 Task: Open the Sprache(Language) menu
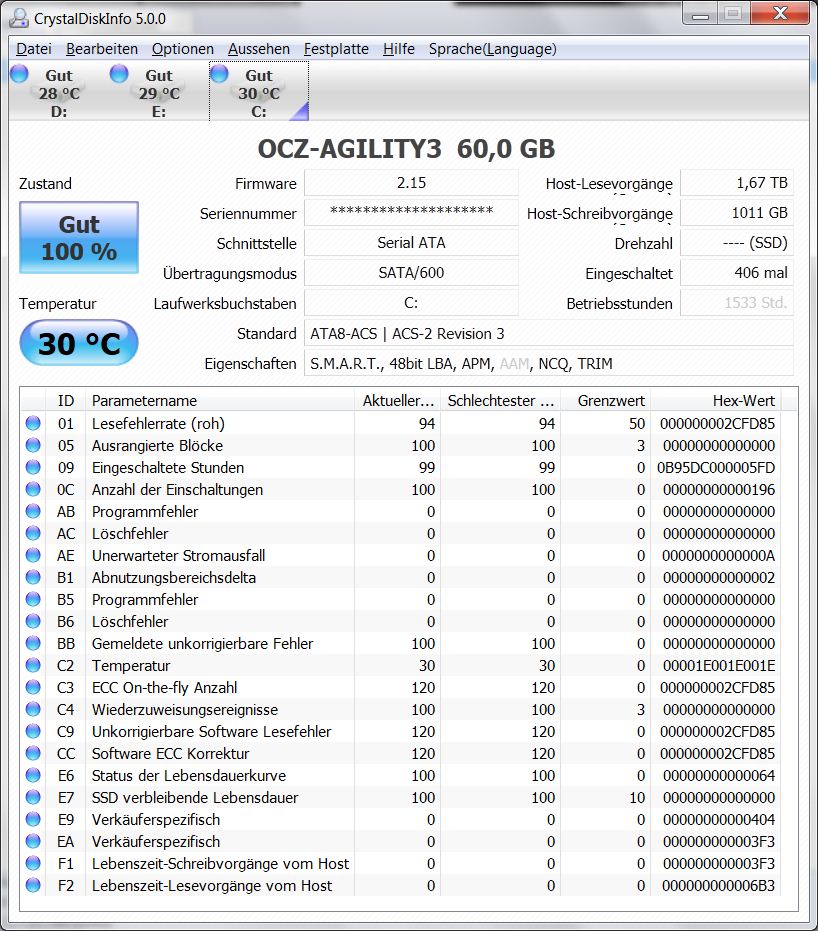(x=493, y=49)
